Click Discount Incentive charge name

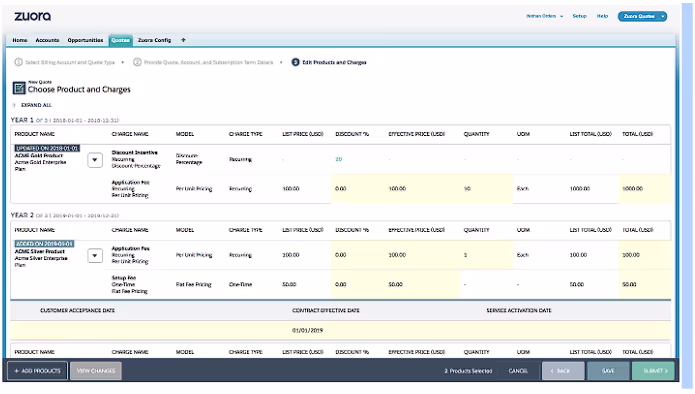click(x=134, y=152)
